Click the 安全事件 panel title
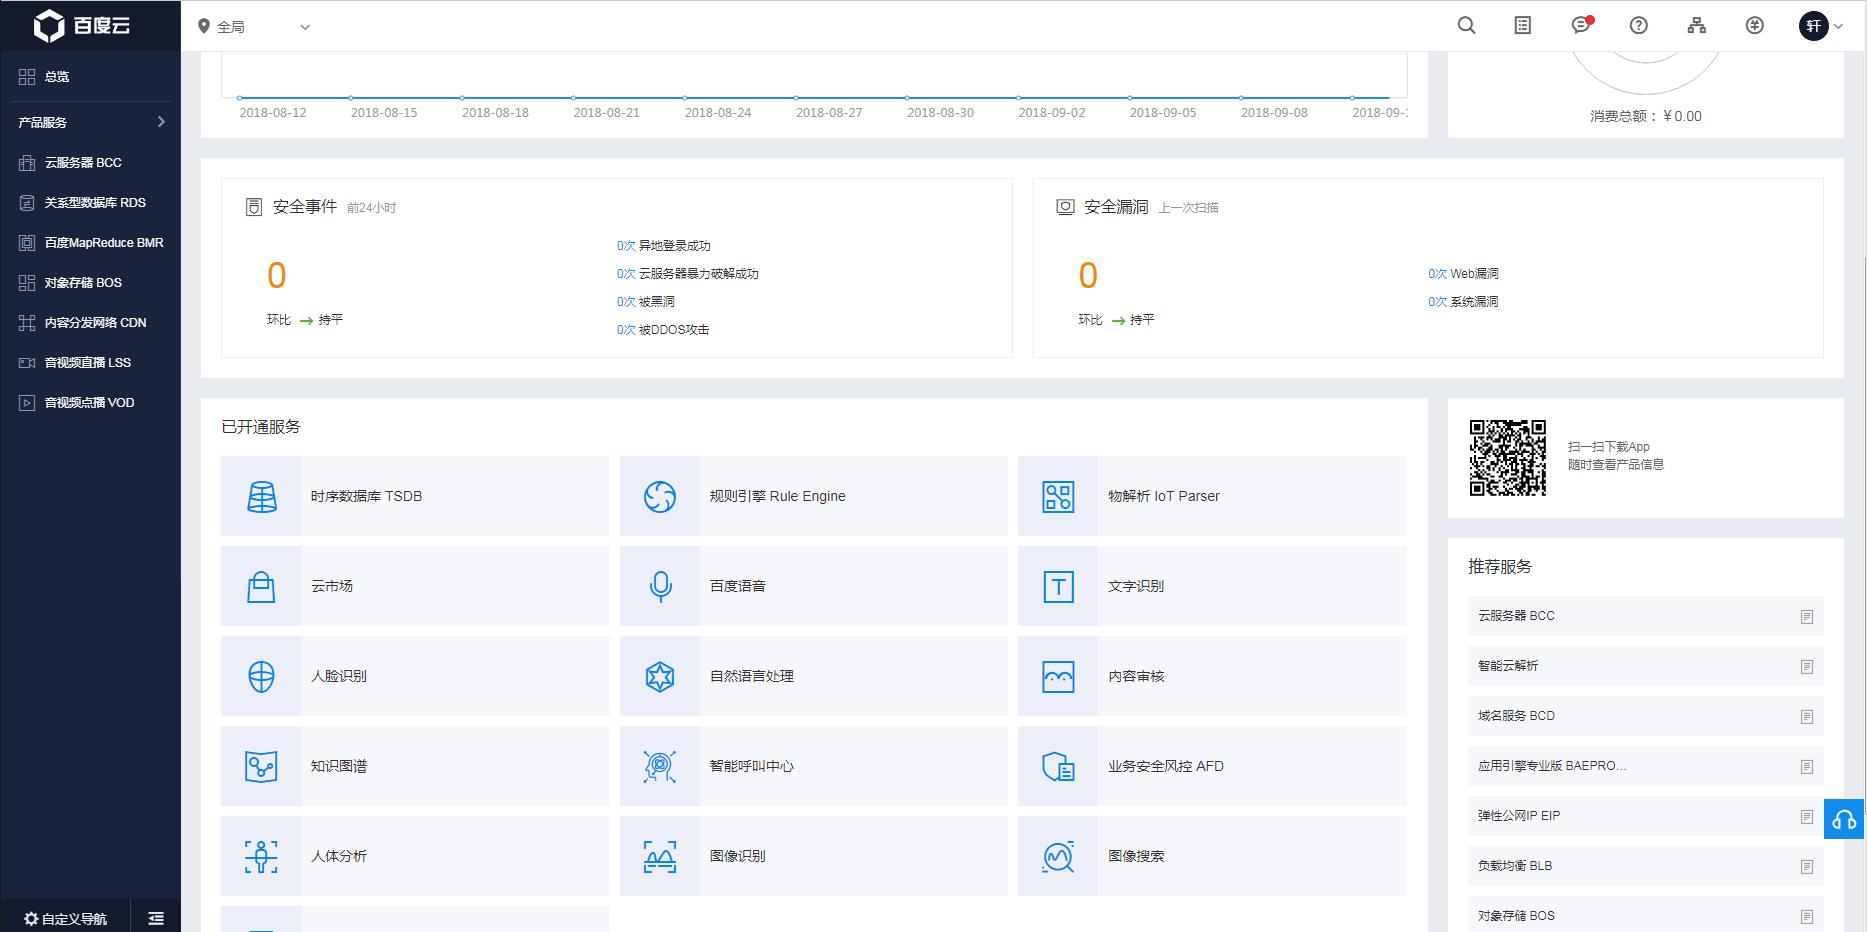 pos(305,207)
